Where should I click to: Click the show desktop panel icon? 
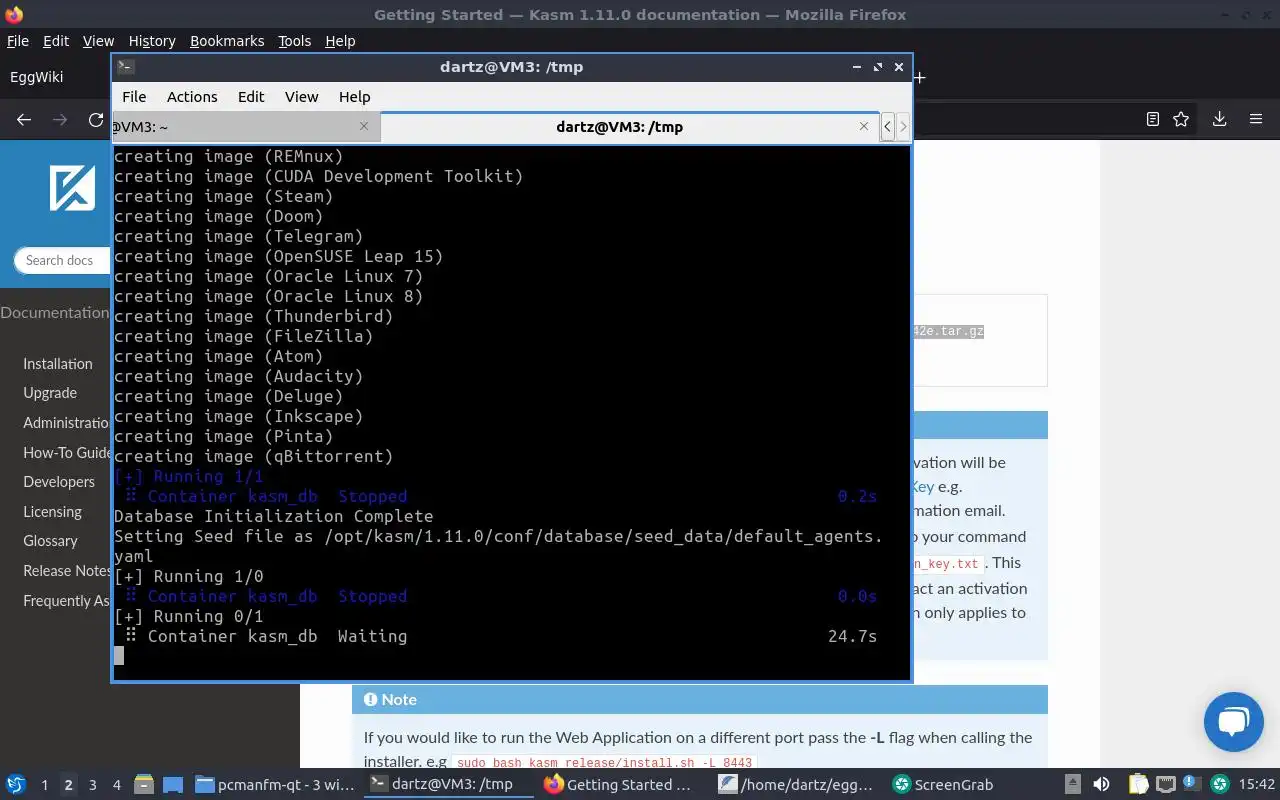[x=172, y=785]
